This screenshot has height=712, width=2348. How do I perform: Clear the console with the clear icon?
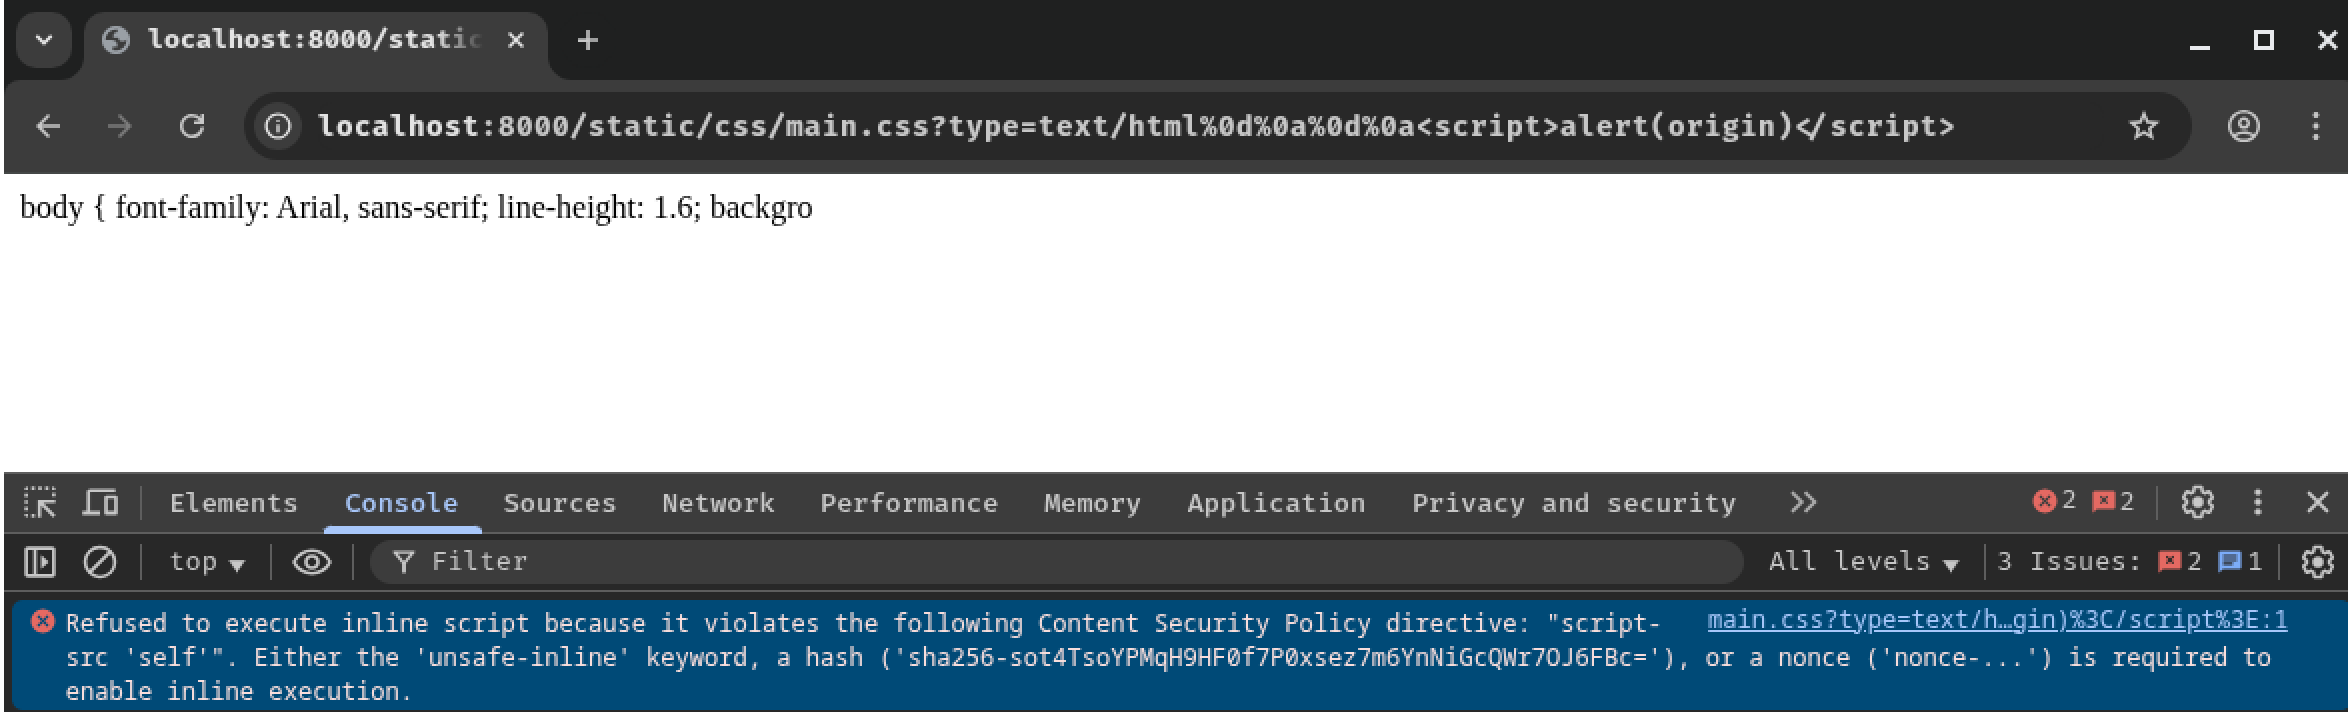(100, 562)
